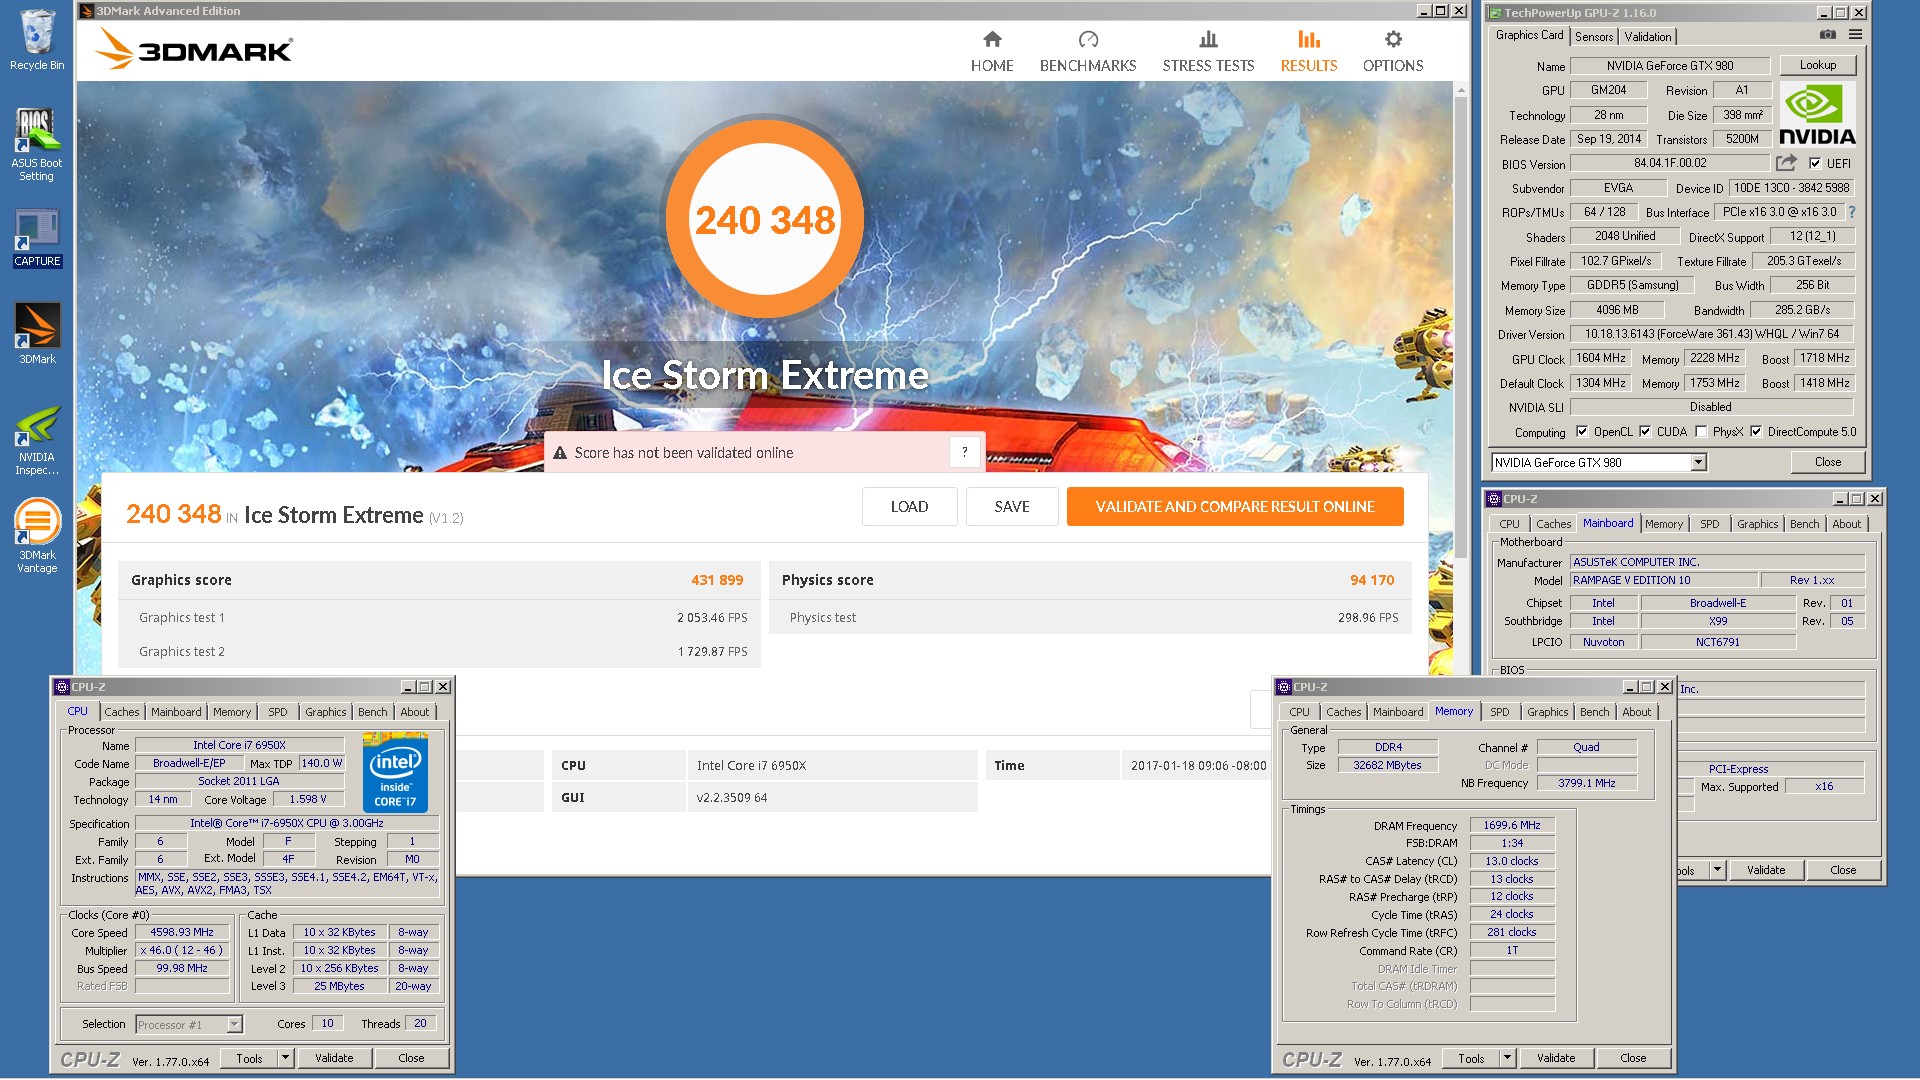This screenshot has height=1080, width=1920.
Task: Open Bench tab in CPU-Z Mainboard window
Action: [x=1805, y=524]
